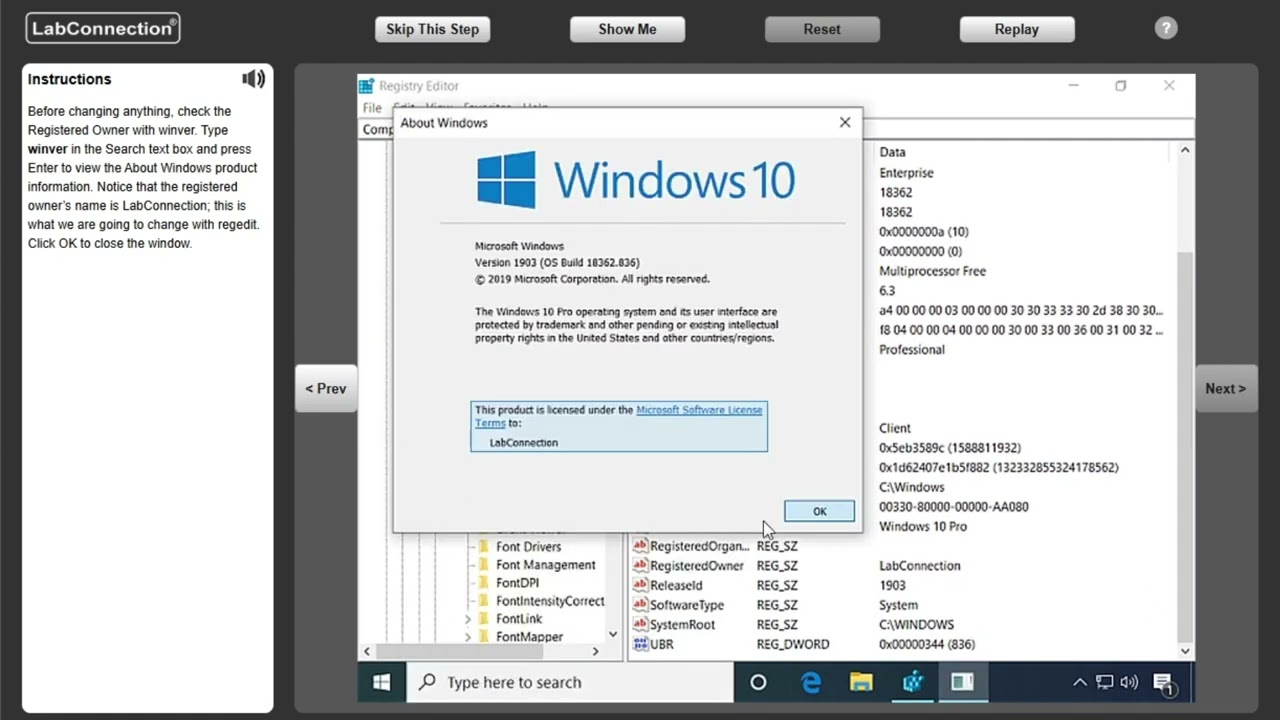Open the notification center icon
Screen dimensions: 1280x720
[1164, 684]
